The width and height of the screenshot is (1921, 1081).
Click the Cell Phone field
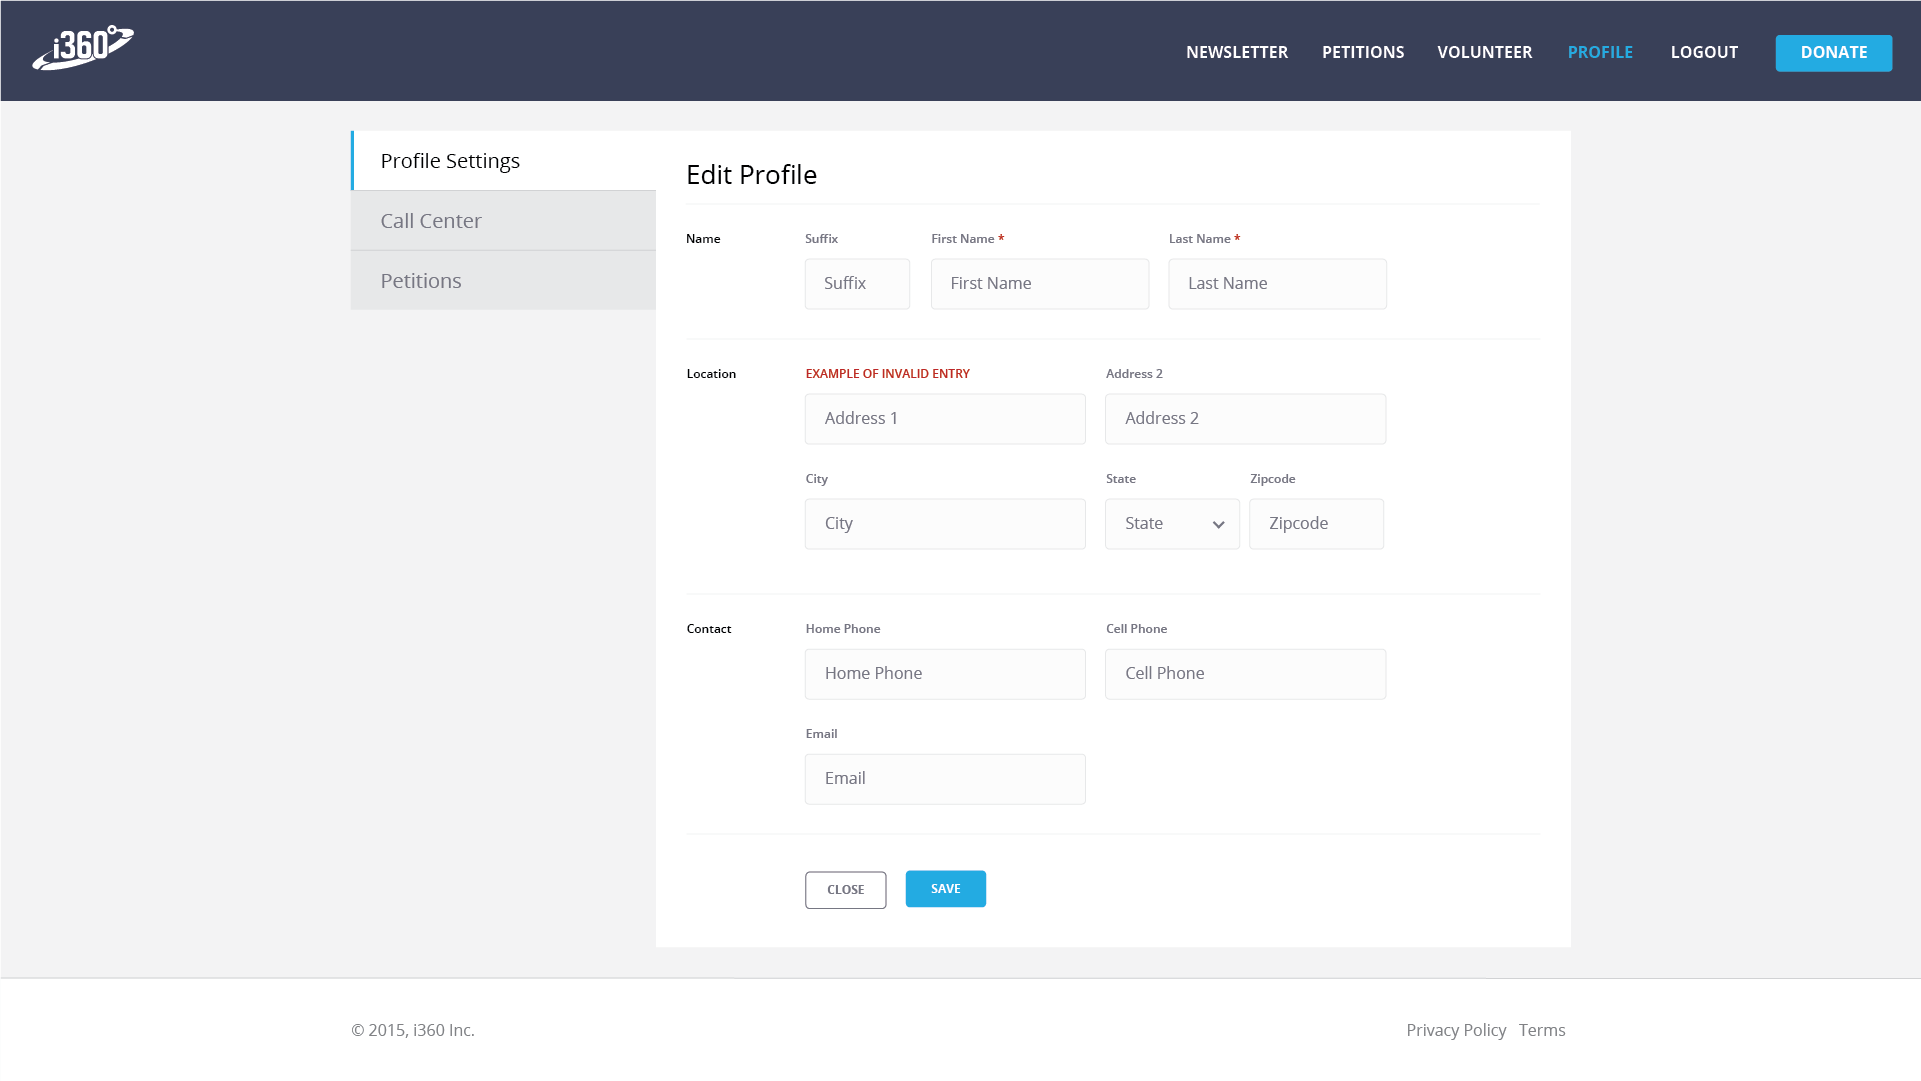pos(1245,674)
